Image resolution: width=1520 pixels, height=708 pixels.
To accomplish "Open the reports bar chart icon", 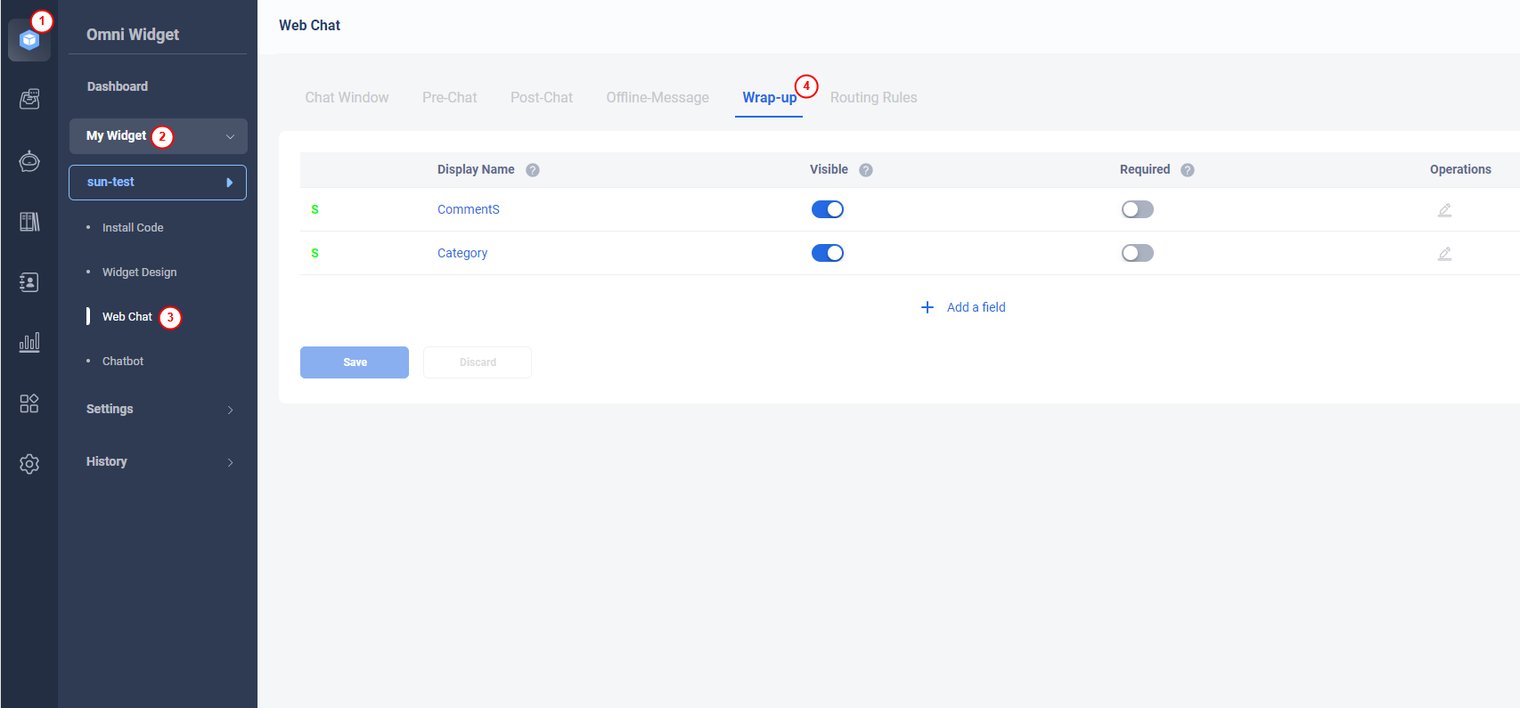I will point(29,343).
